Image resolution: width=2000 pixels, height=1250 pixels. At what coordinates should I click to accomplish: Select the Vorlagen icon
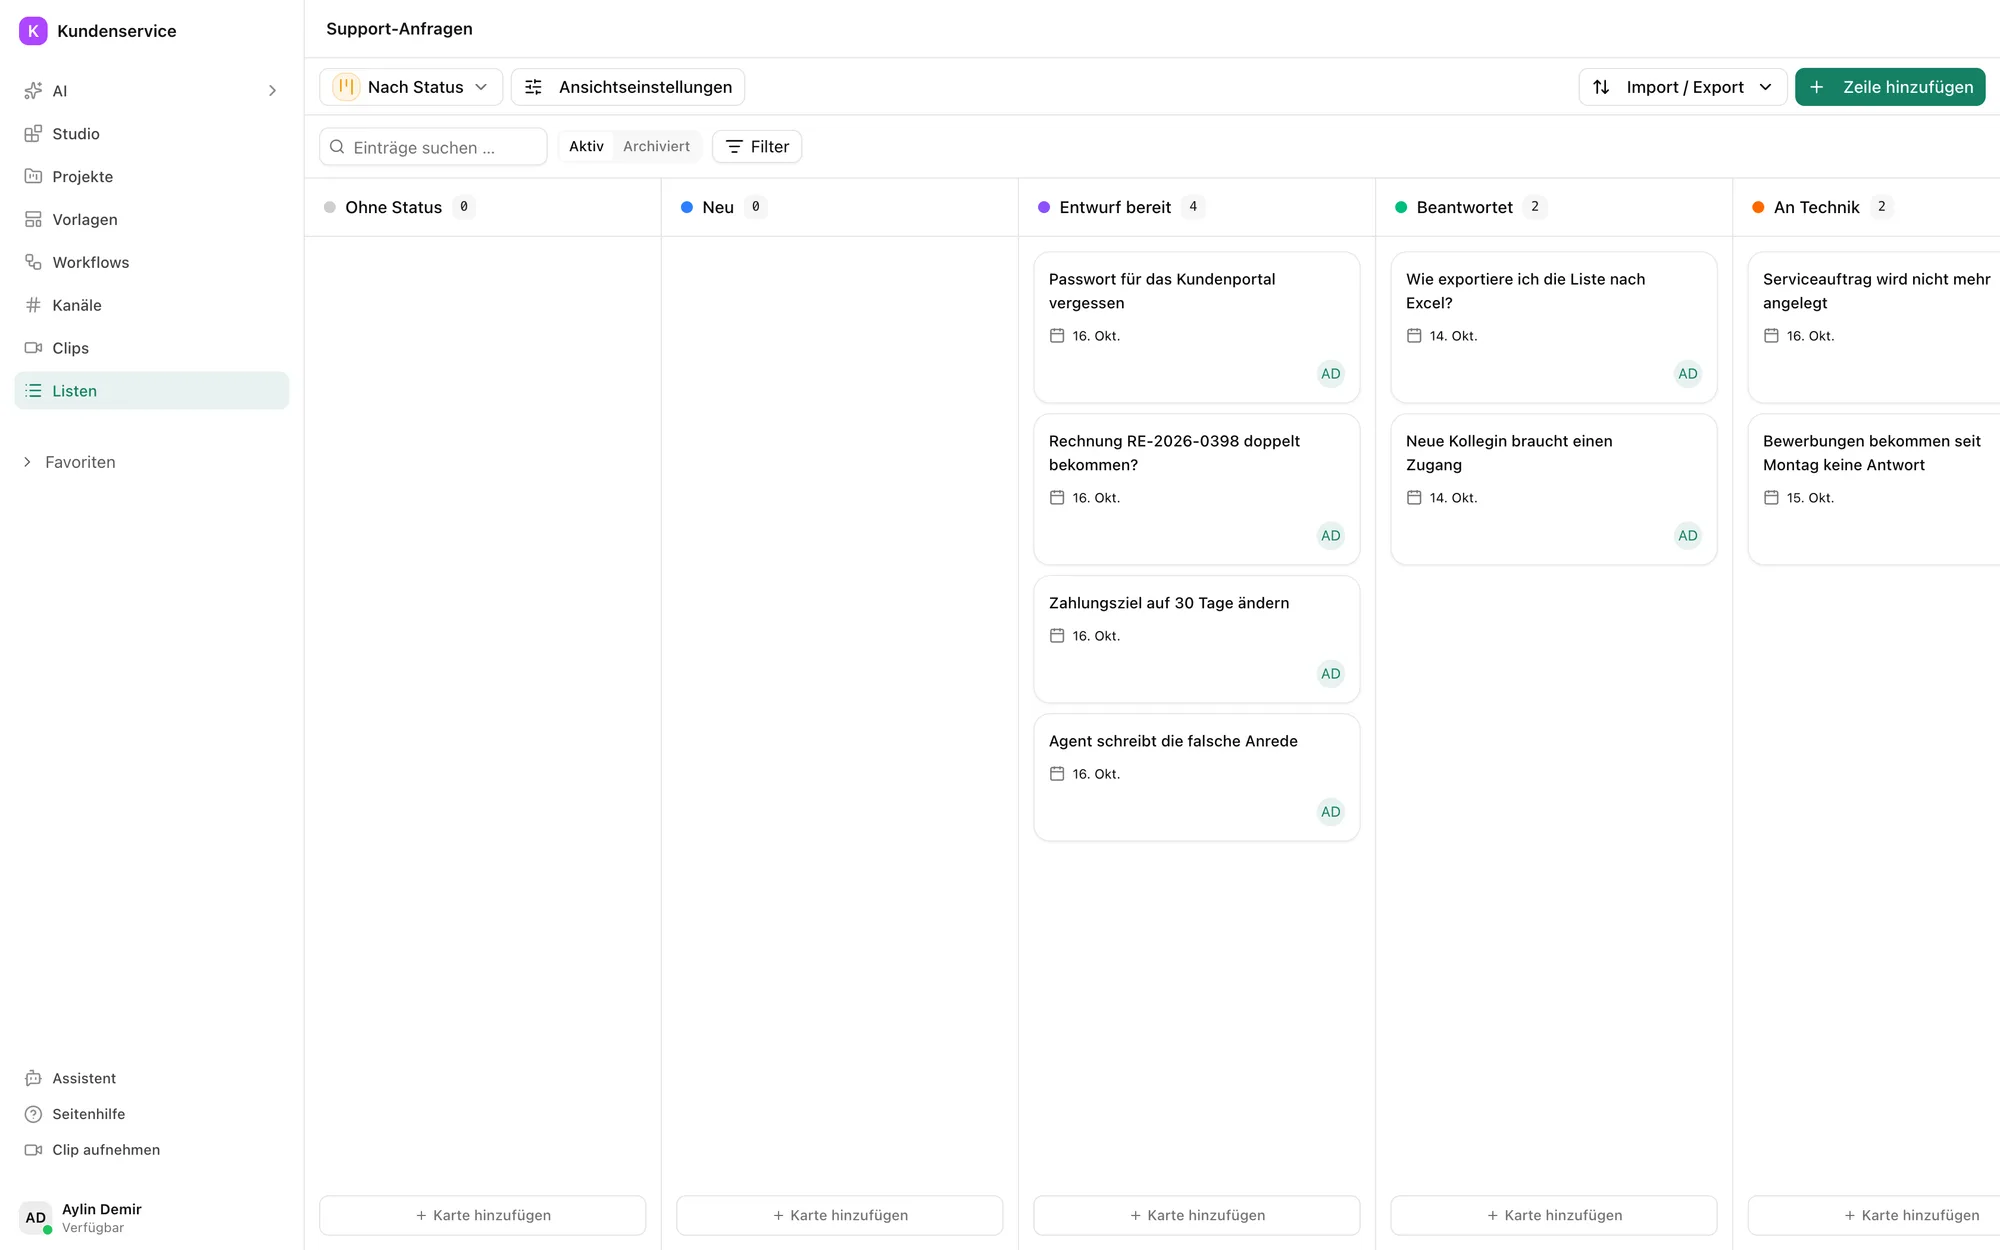(33, 220)
